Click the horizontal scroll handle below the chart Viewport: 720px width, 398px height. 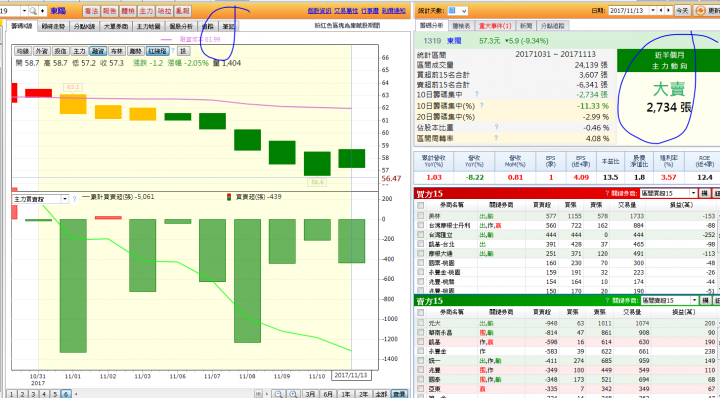(259, 394)
